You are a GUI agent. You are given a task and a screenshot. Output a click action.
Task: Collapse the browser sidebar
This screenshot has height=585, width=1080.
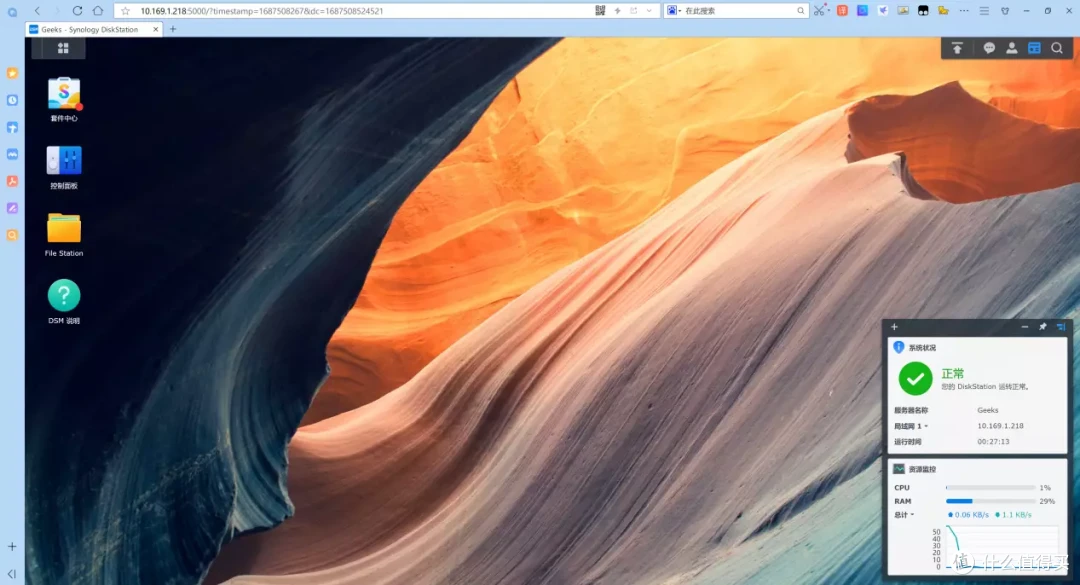coord(12,573)
